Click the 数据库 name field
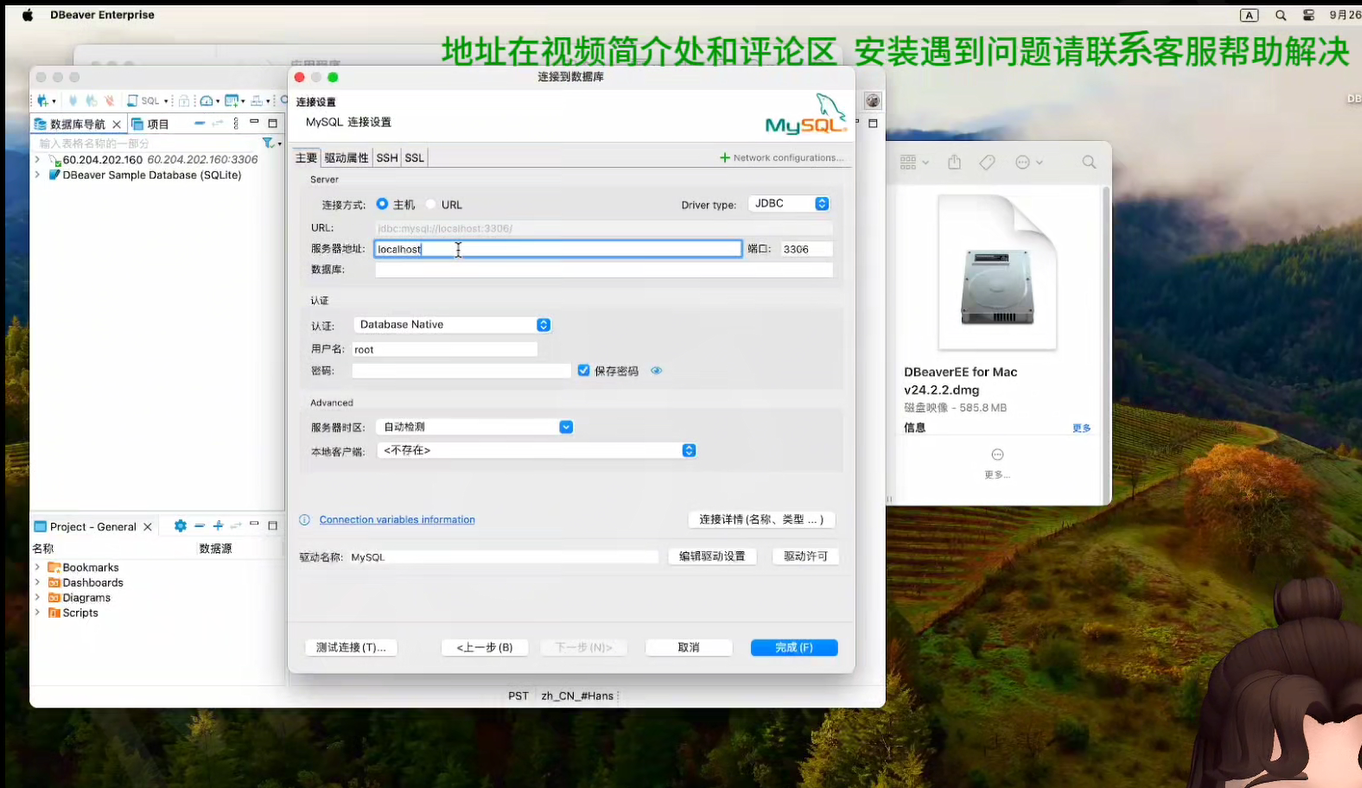Screen dimensions: 1362x788 point(604,270)
